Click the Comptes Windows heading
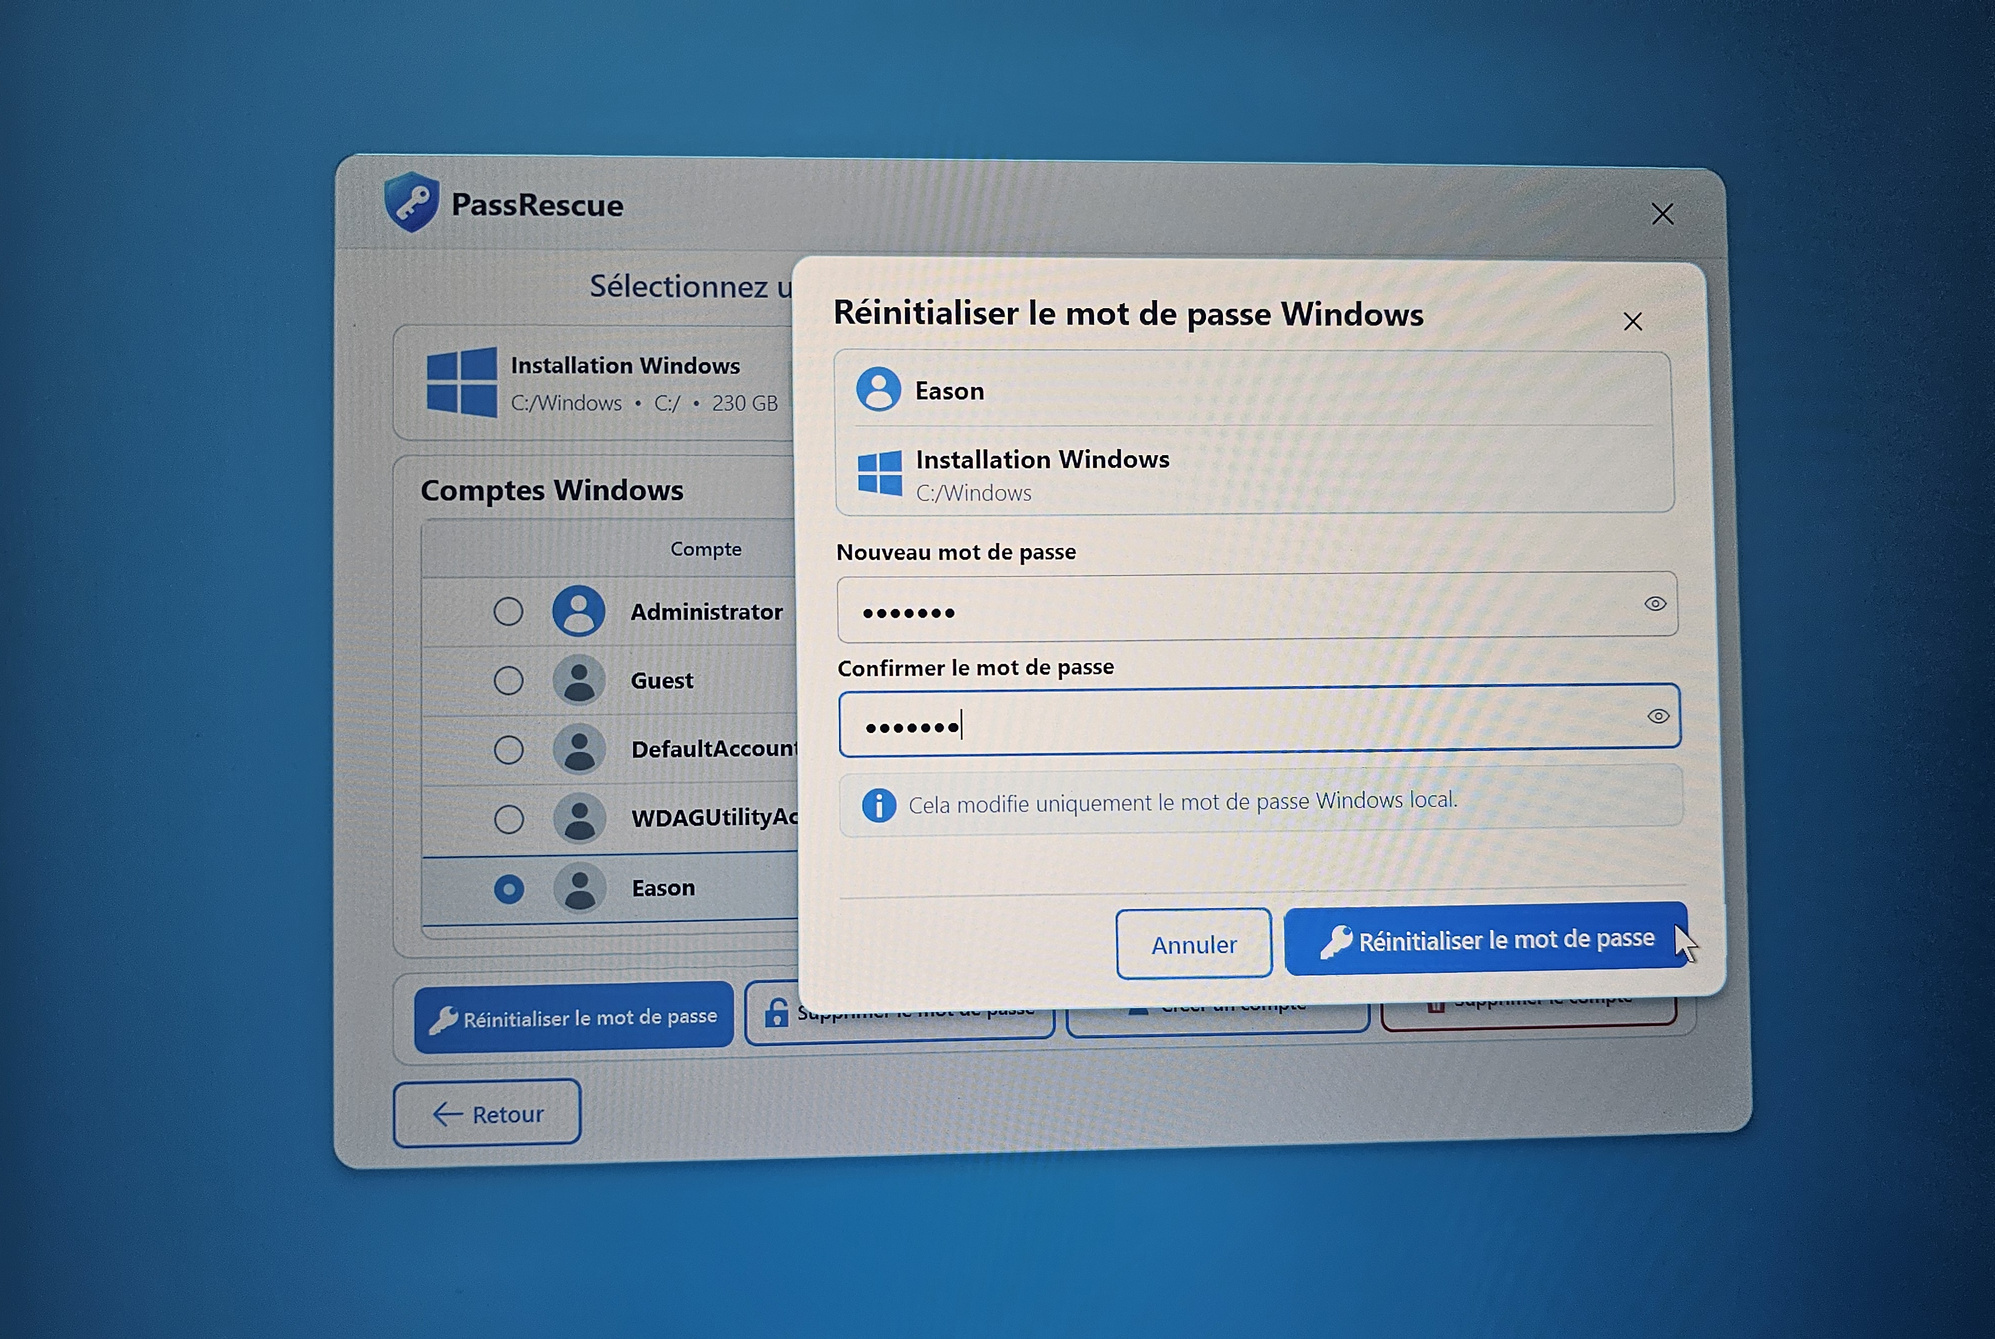1995x1339 pixels. tap(552, 490)
